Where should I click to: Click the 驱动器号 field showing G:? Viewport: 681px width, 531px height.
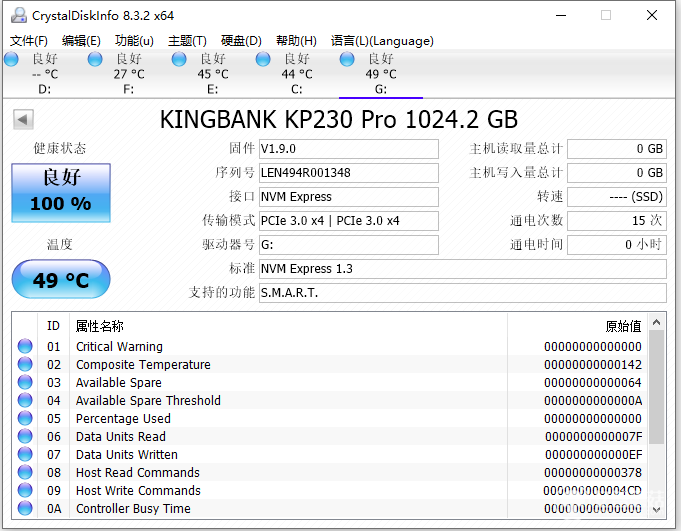coord(349,245)
